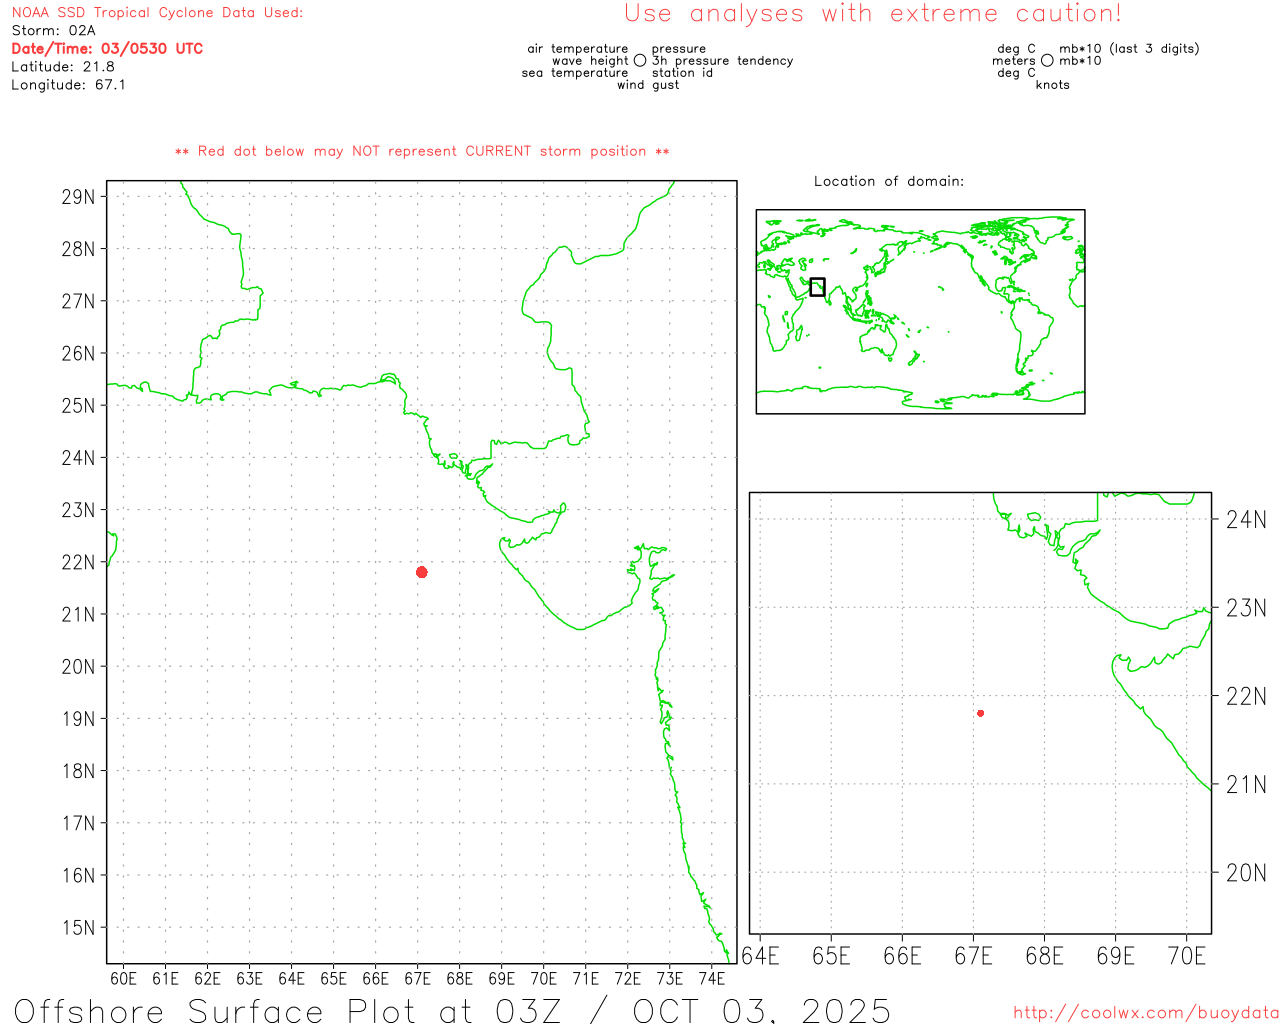Click the 20N label on zoomed map
This screenshot has height=1024, width=1280.
[1246, 873]
